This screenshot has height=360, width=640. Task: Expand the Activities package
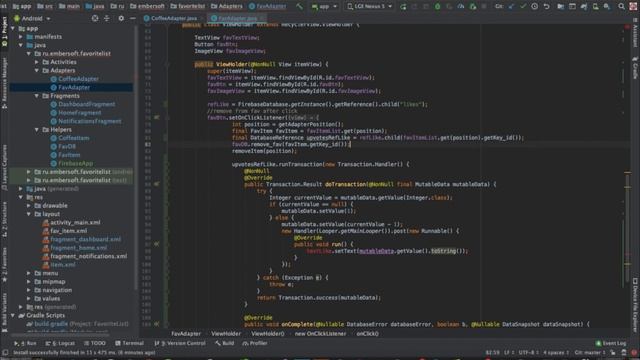point(37,62)
